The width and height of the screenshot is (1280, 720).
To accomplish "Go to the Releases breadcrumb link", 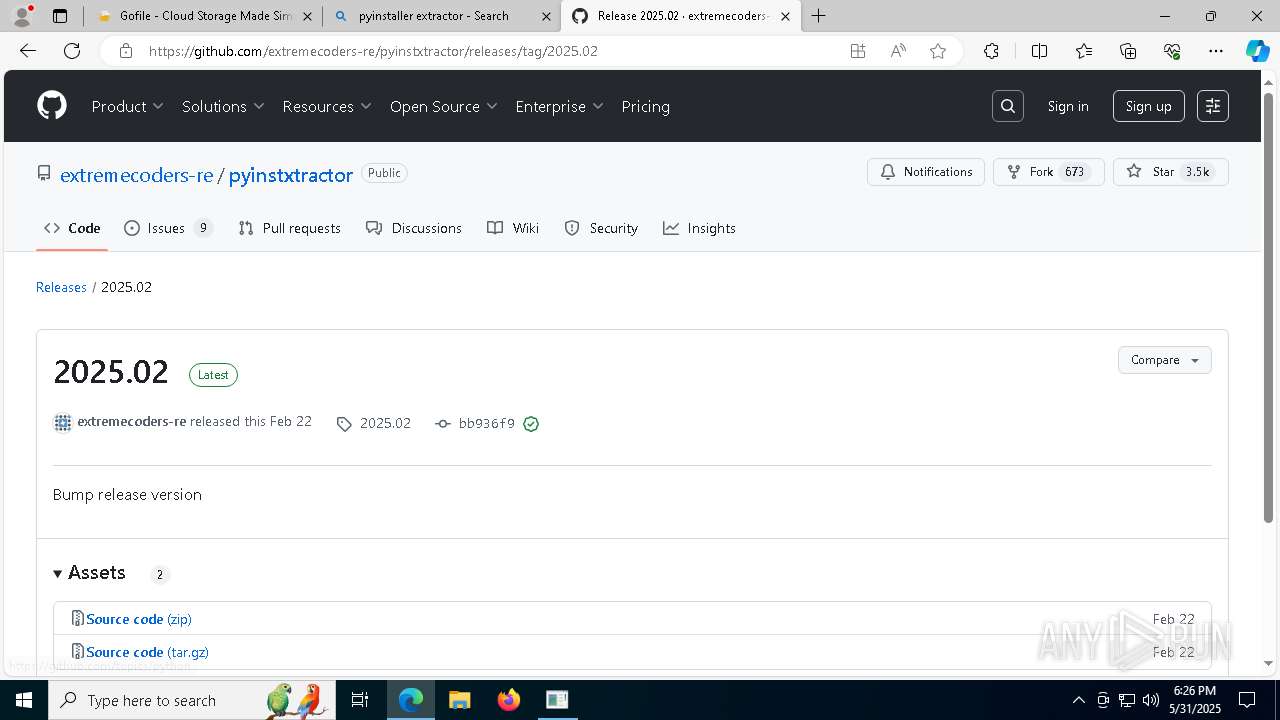I will point(61,287).
